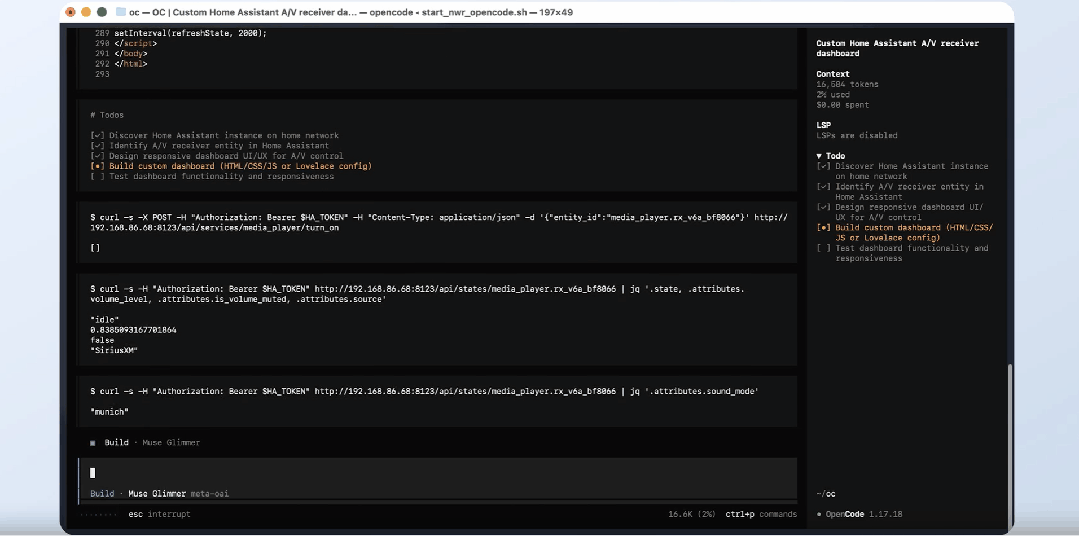Toggle main-pane Test dashboard functionality empty checkbox
Screen dimensions: 1079x536
97,177
